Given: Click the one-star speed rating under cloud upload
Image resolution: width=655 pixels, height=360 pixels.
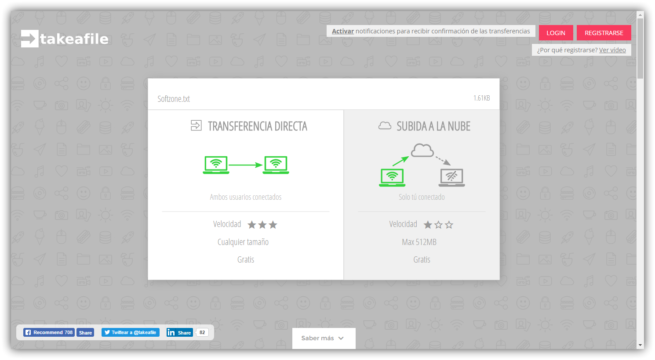Looking at the screenshot, I should pyautogui.click(x=438, y=225).
